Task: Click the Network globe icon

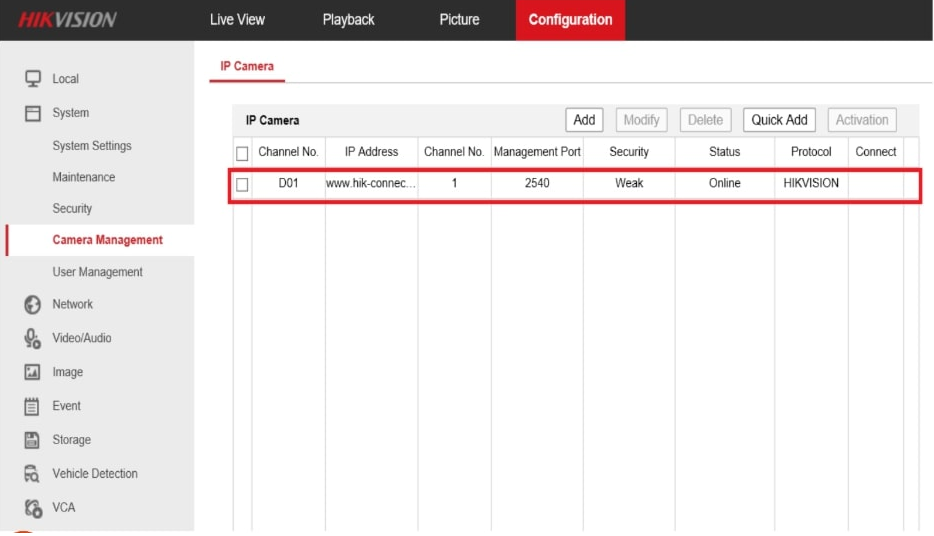Action: pos(32,304)
